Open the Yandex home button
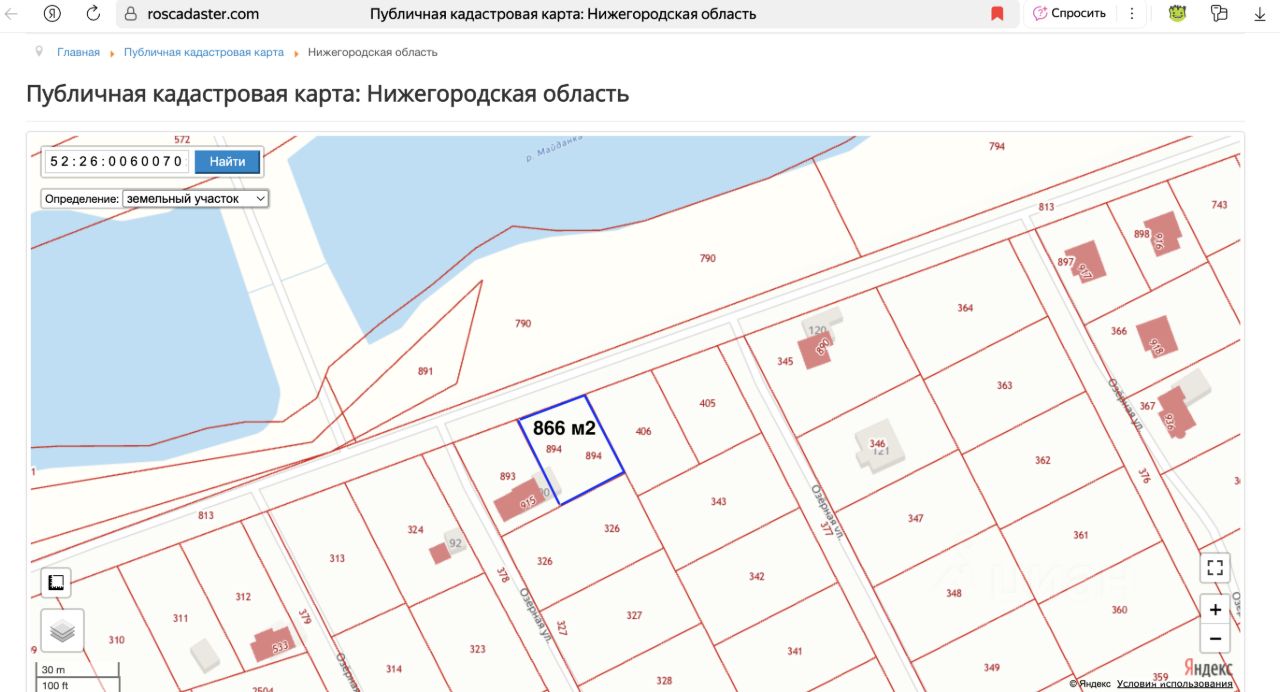 pos(52,14)
